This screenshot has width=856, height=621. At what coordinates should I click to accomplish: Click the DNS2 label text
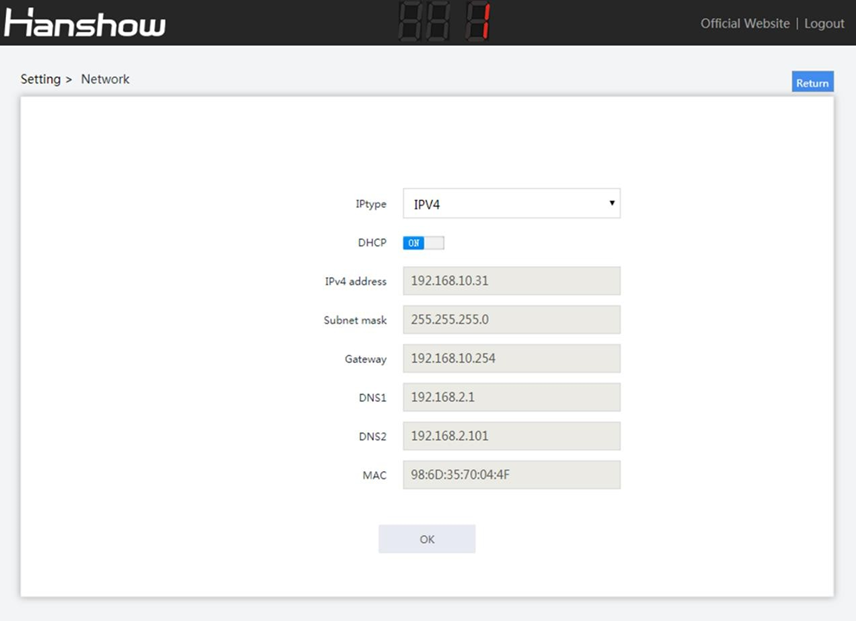click(x=372, y=437)
